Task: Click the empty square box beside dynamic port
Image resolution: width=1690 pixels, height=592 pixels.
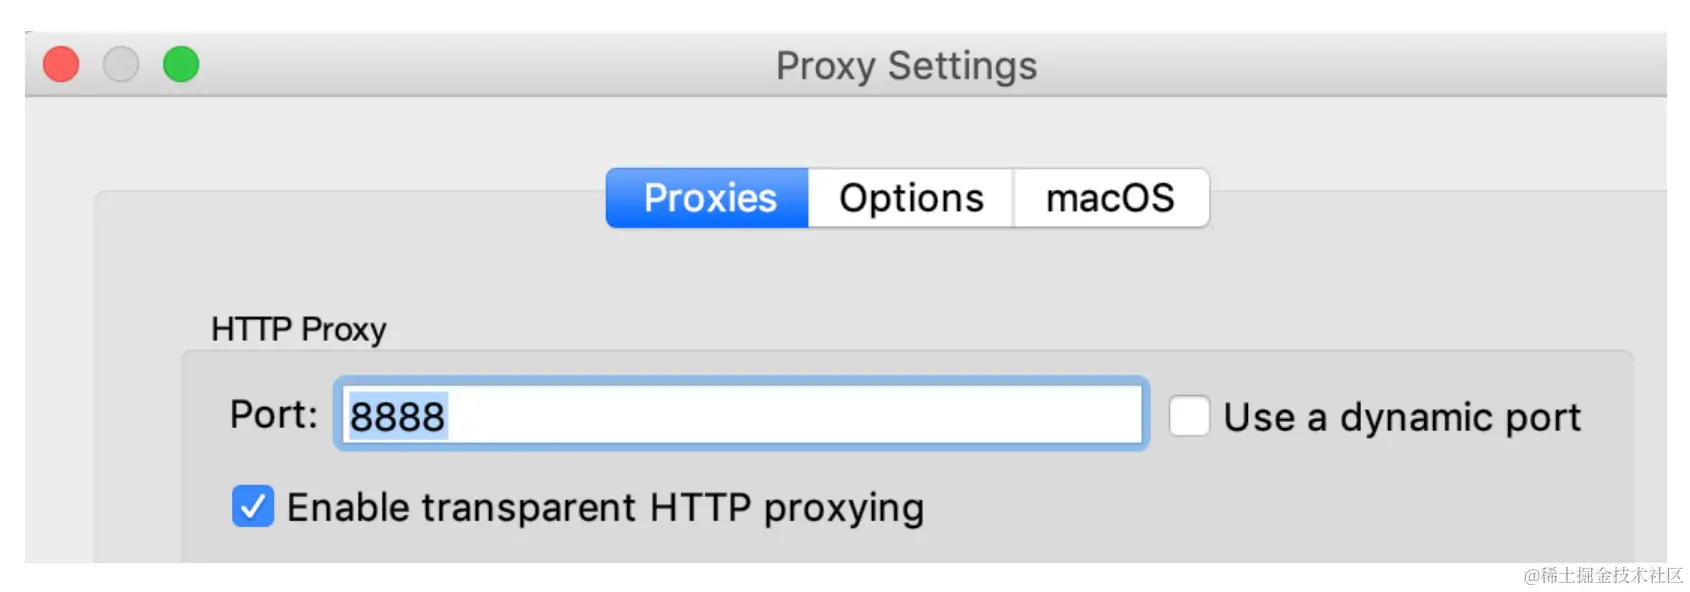Action: (x=1189, y=416)
